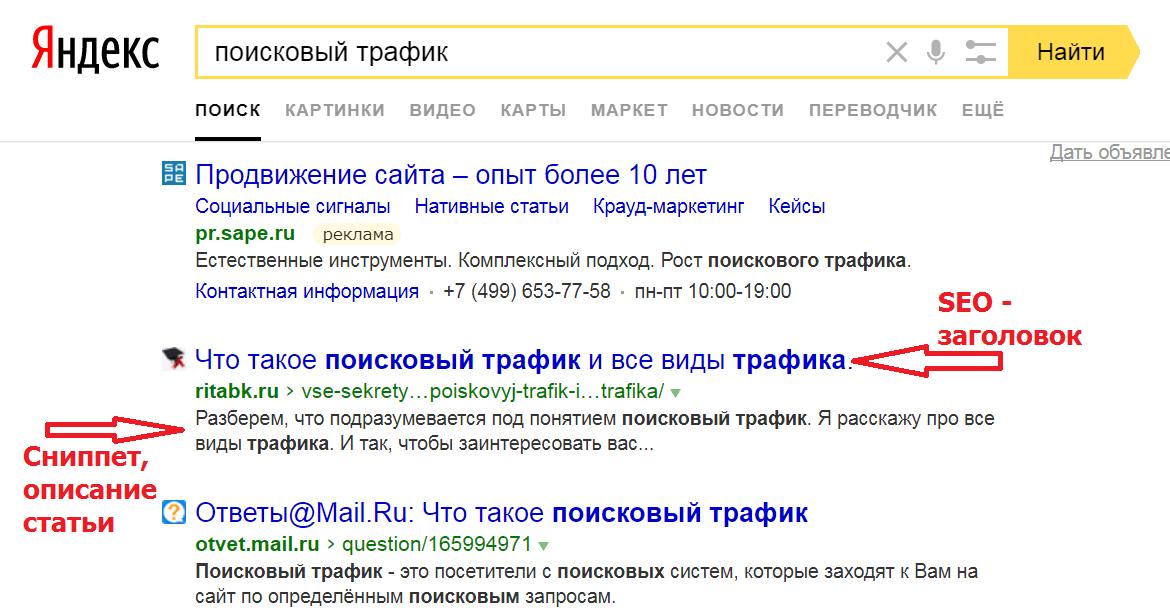
Task: Click ad description Естественные инструменты. Комплексный подход
Action: pos(553,260)
